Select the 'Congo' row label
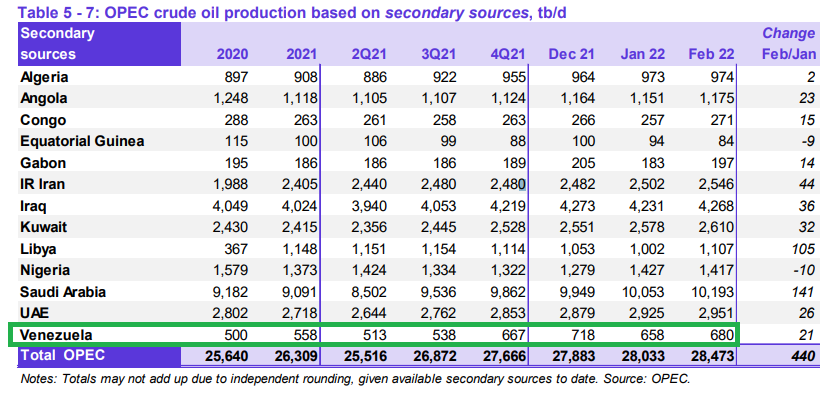Image resolution: width=836 pixels, height=399 pixels. tap(43, 120)
